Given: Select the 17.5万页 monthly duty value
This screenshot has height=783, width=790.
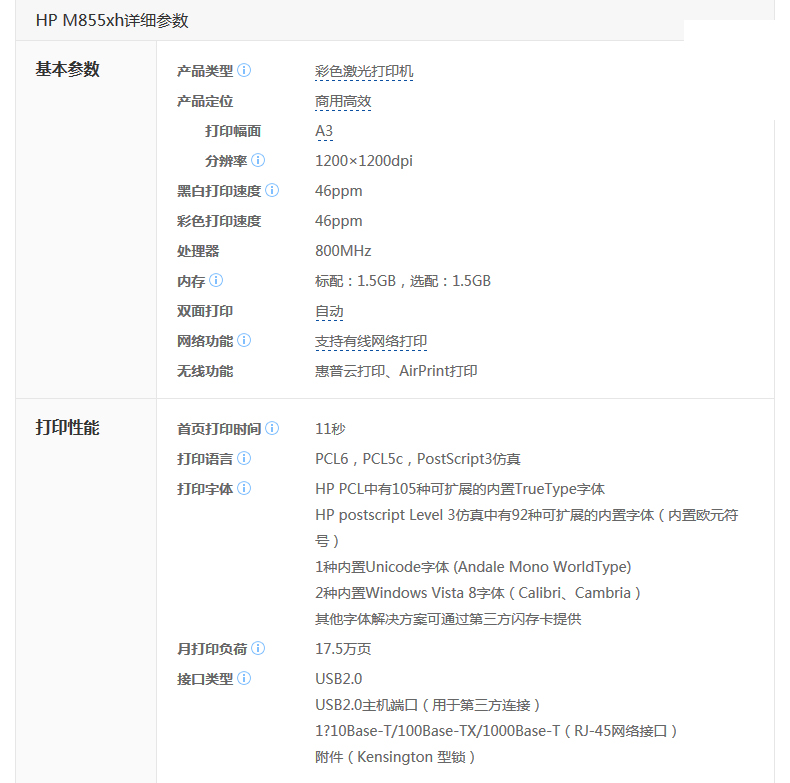Looking at the screenshot, I should point(343,649).
